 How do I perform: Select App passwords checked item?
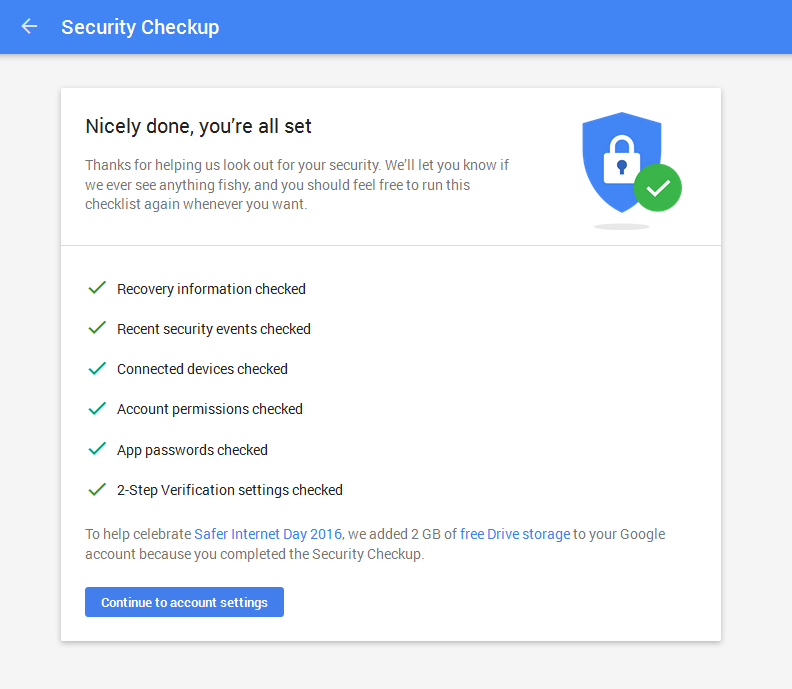pyautogui.click(x=192, y=450)
